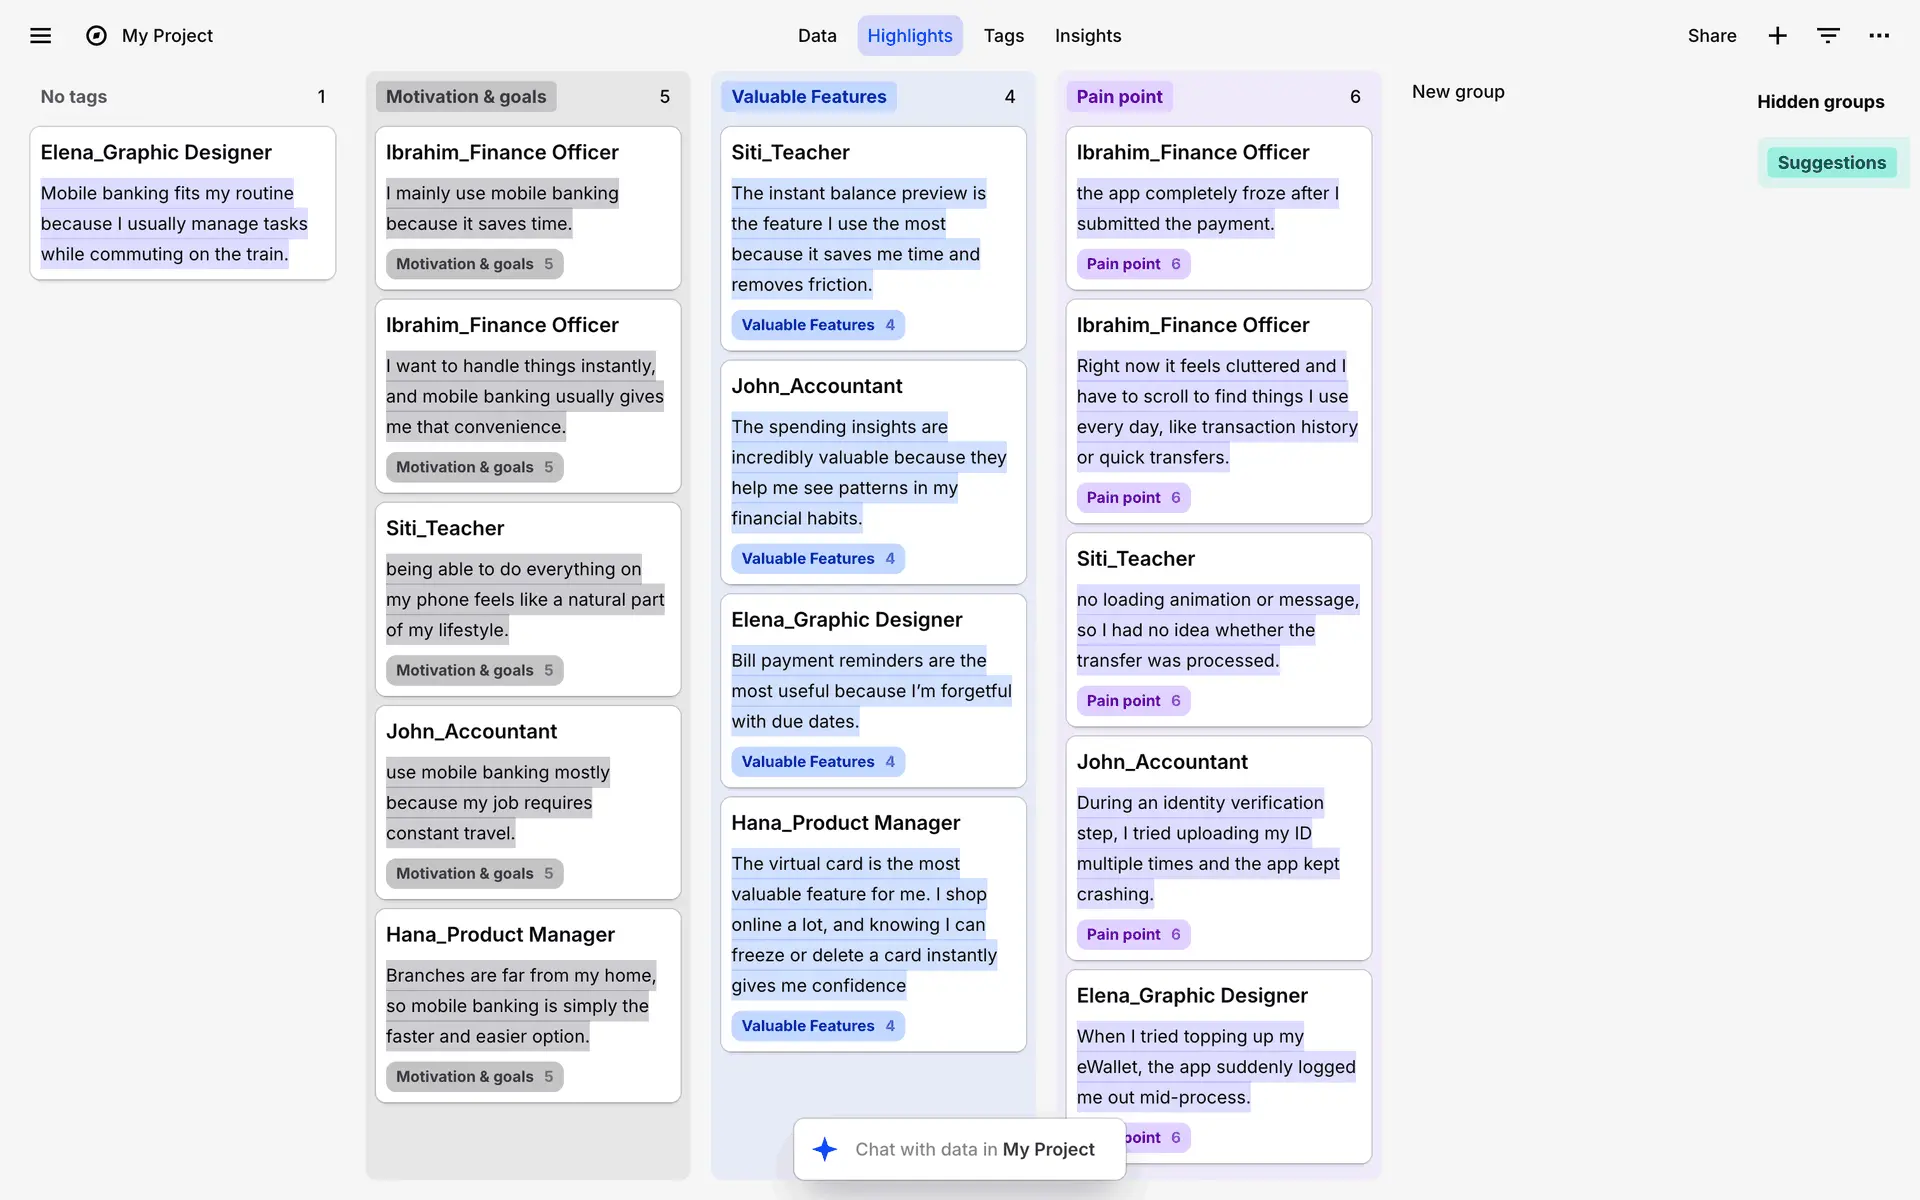The image size is (1920, 1200).
Task: Open Elena's No tags highlight card
Action: 182,203
